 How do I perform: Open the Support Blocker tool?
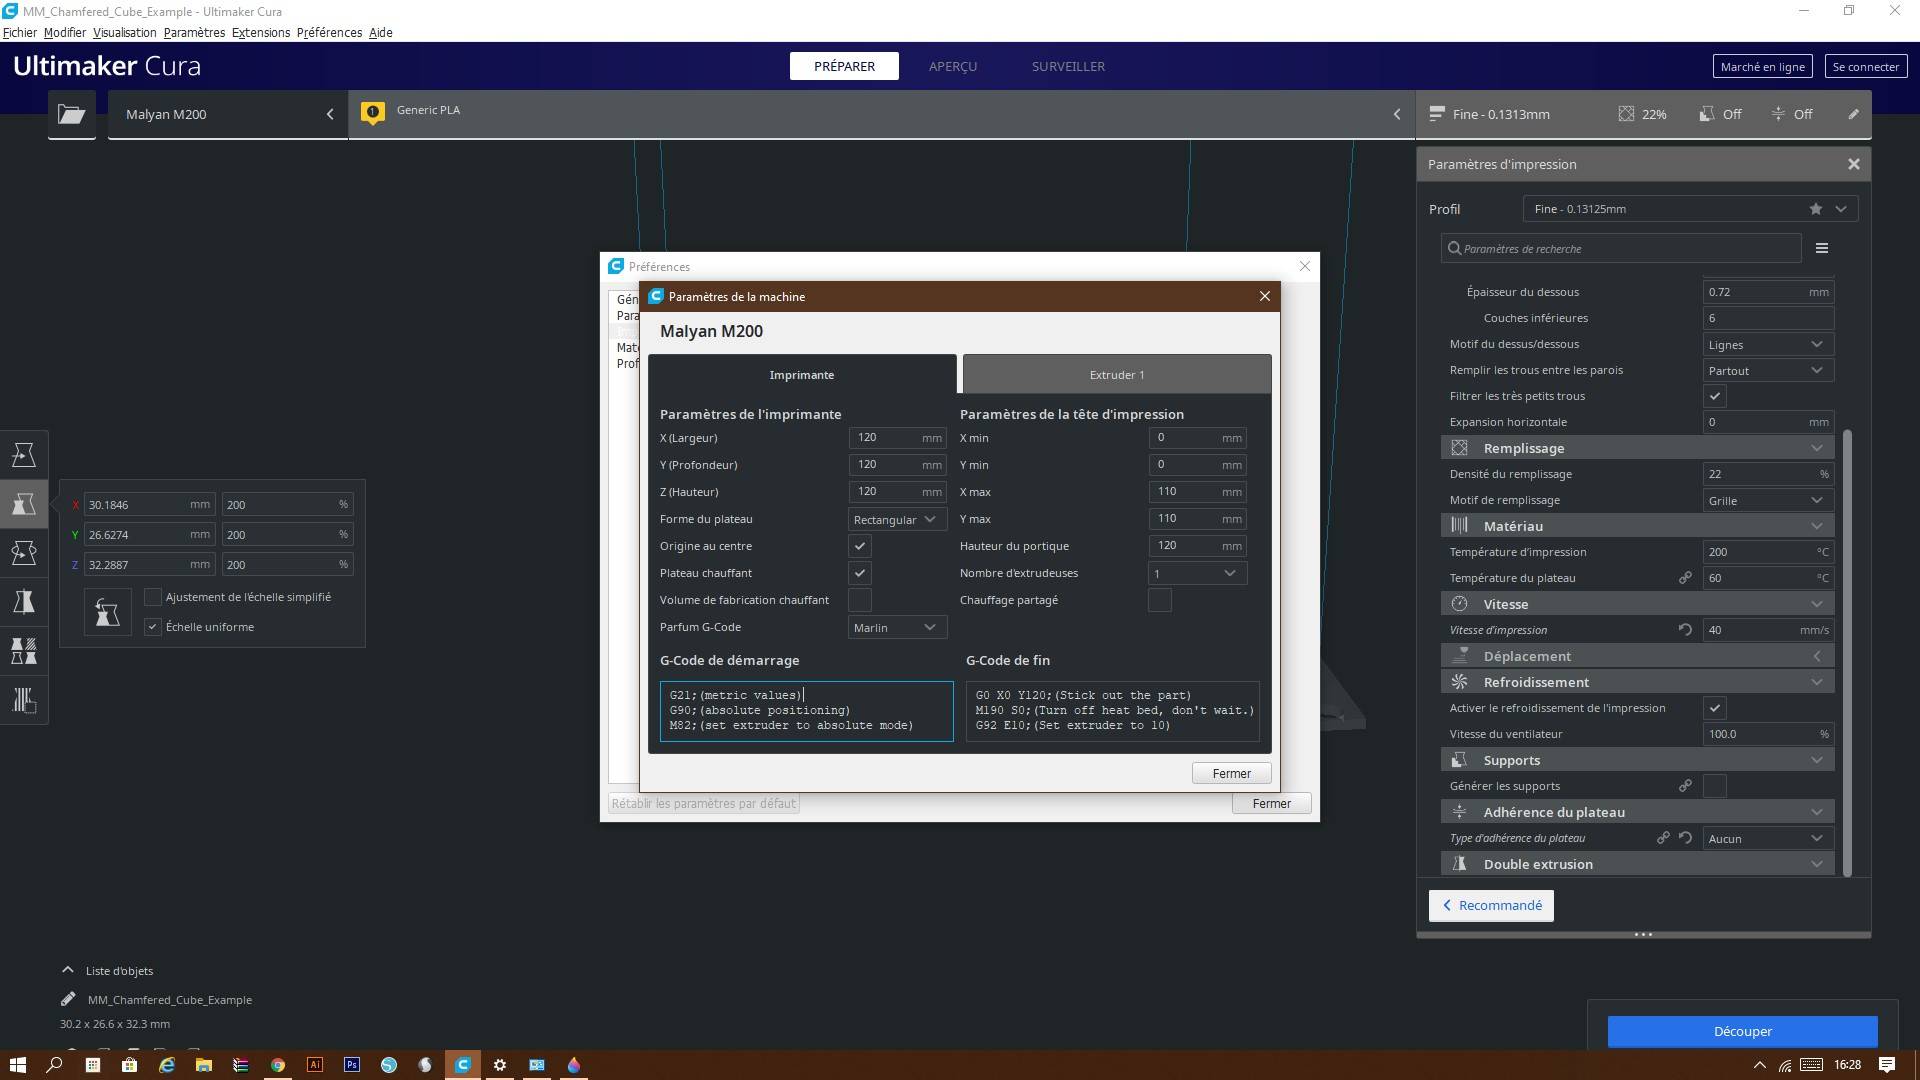[24, 700]
